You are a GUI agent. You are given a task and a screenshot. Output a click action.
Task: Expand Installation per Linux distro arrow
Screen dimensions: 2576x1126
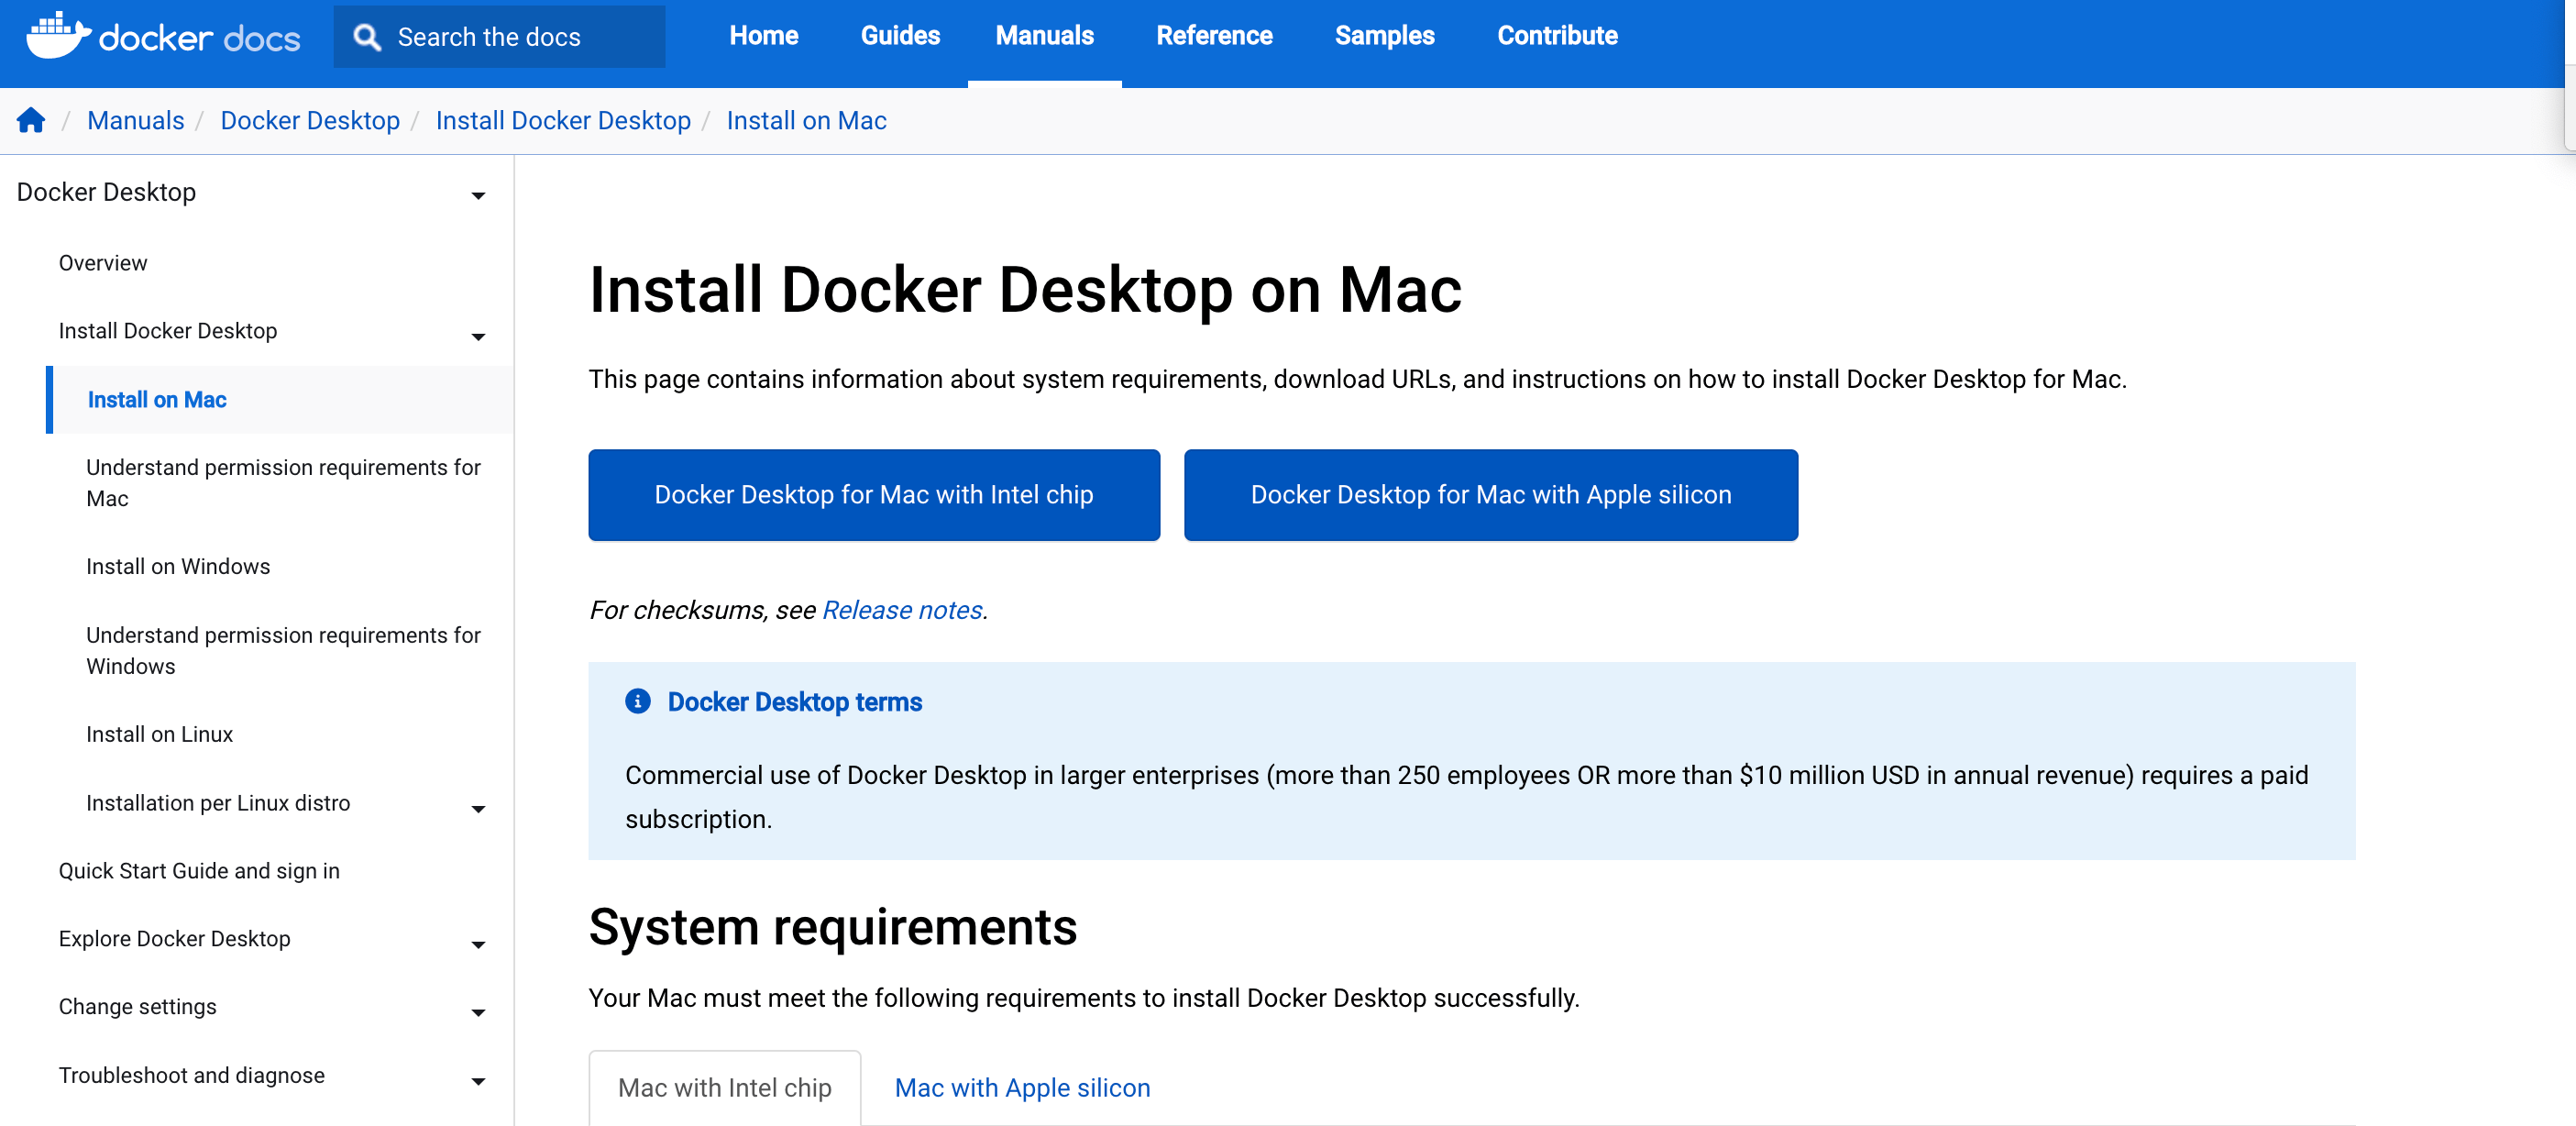478,808
